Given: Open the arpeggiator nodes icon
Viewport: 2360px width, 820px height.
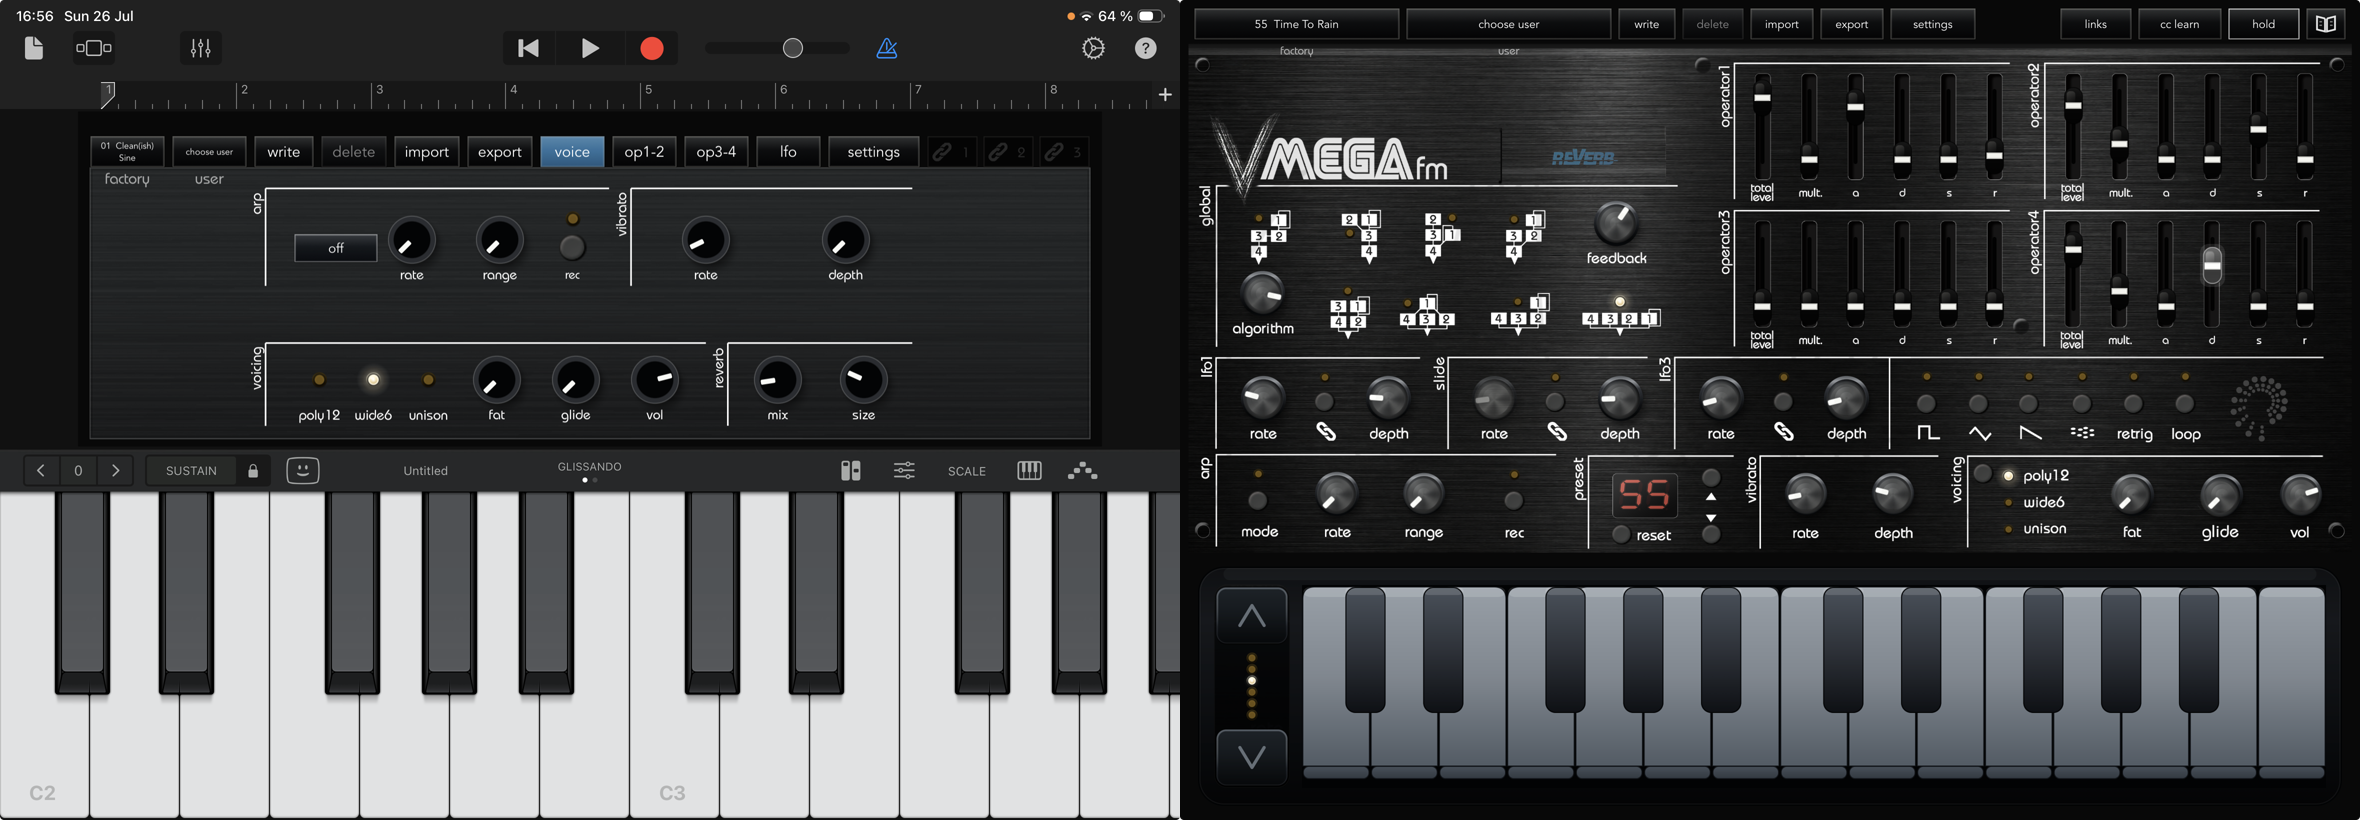Looking at the screenshot, I should 1083,470.
